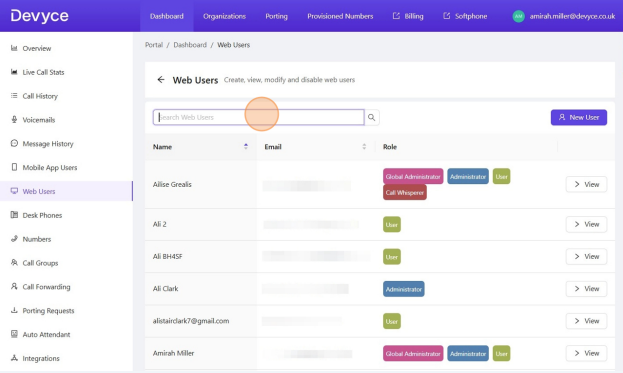
Task: Click the Overview chart icon
Action: 14,48
